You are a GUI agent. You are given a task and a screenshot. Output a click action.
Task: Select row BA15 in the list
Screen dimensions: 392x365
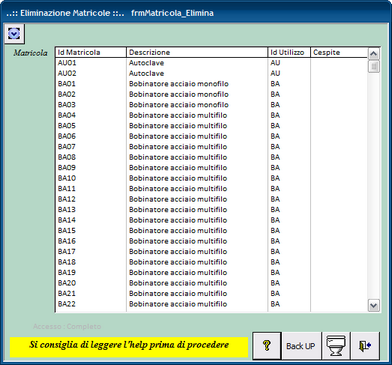tap(211, 231)
